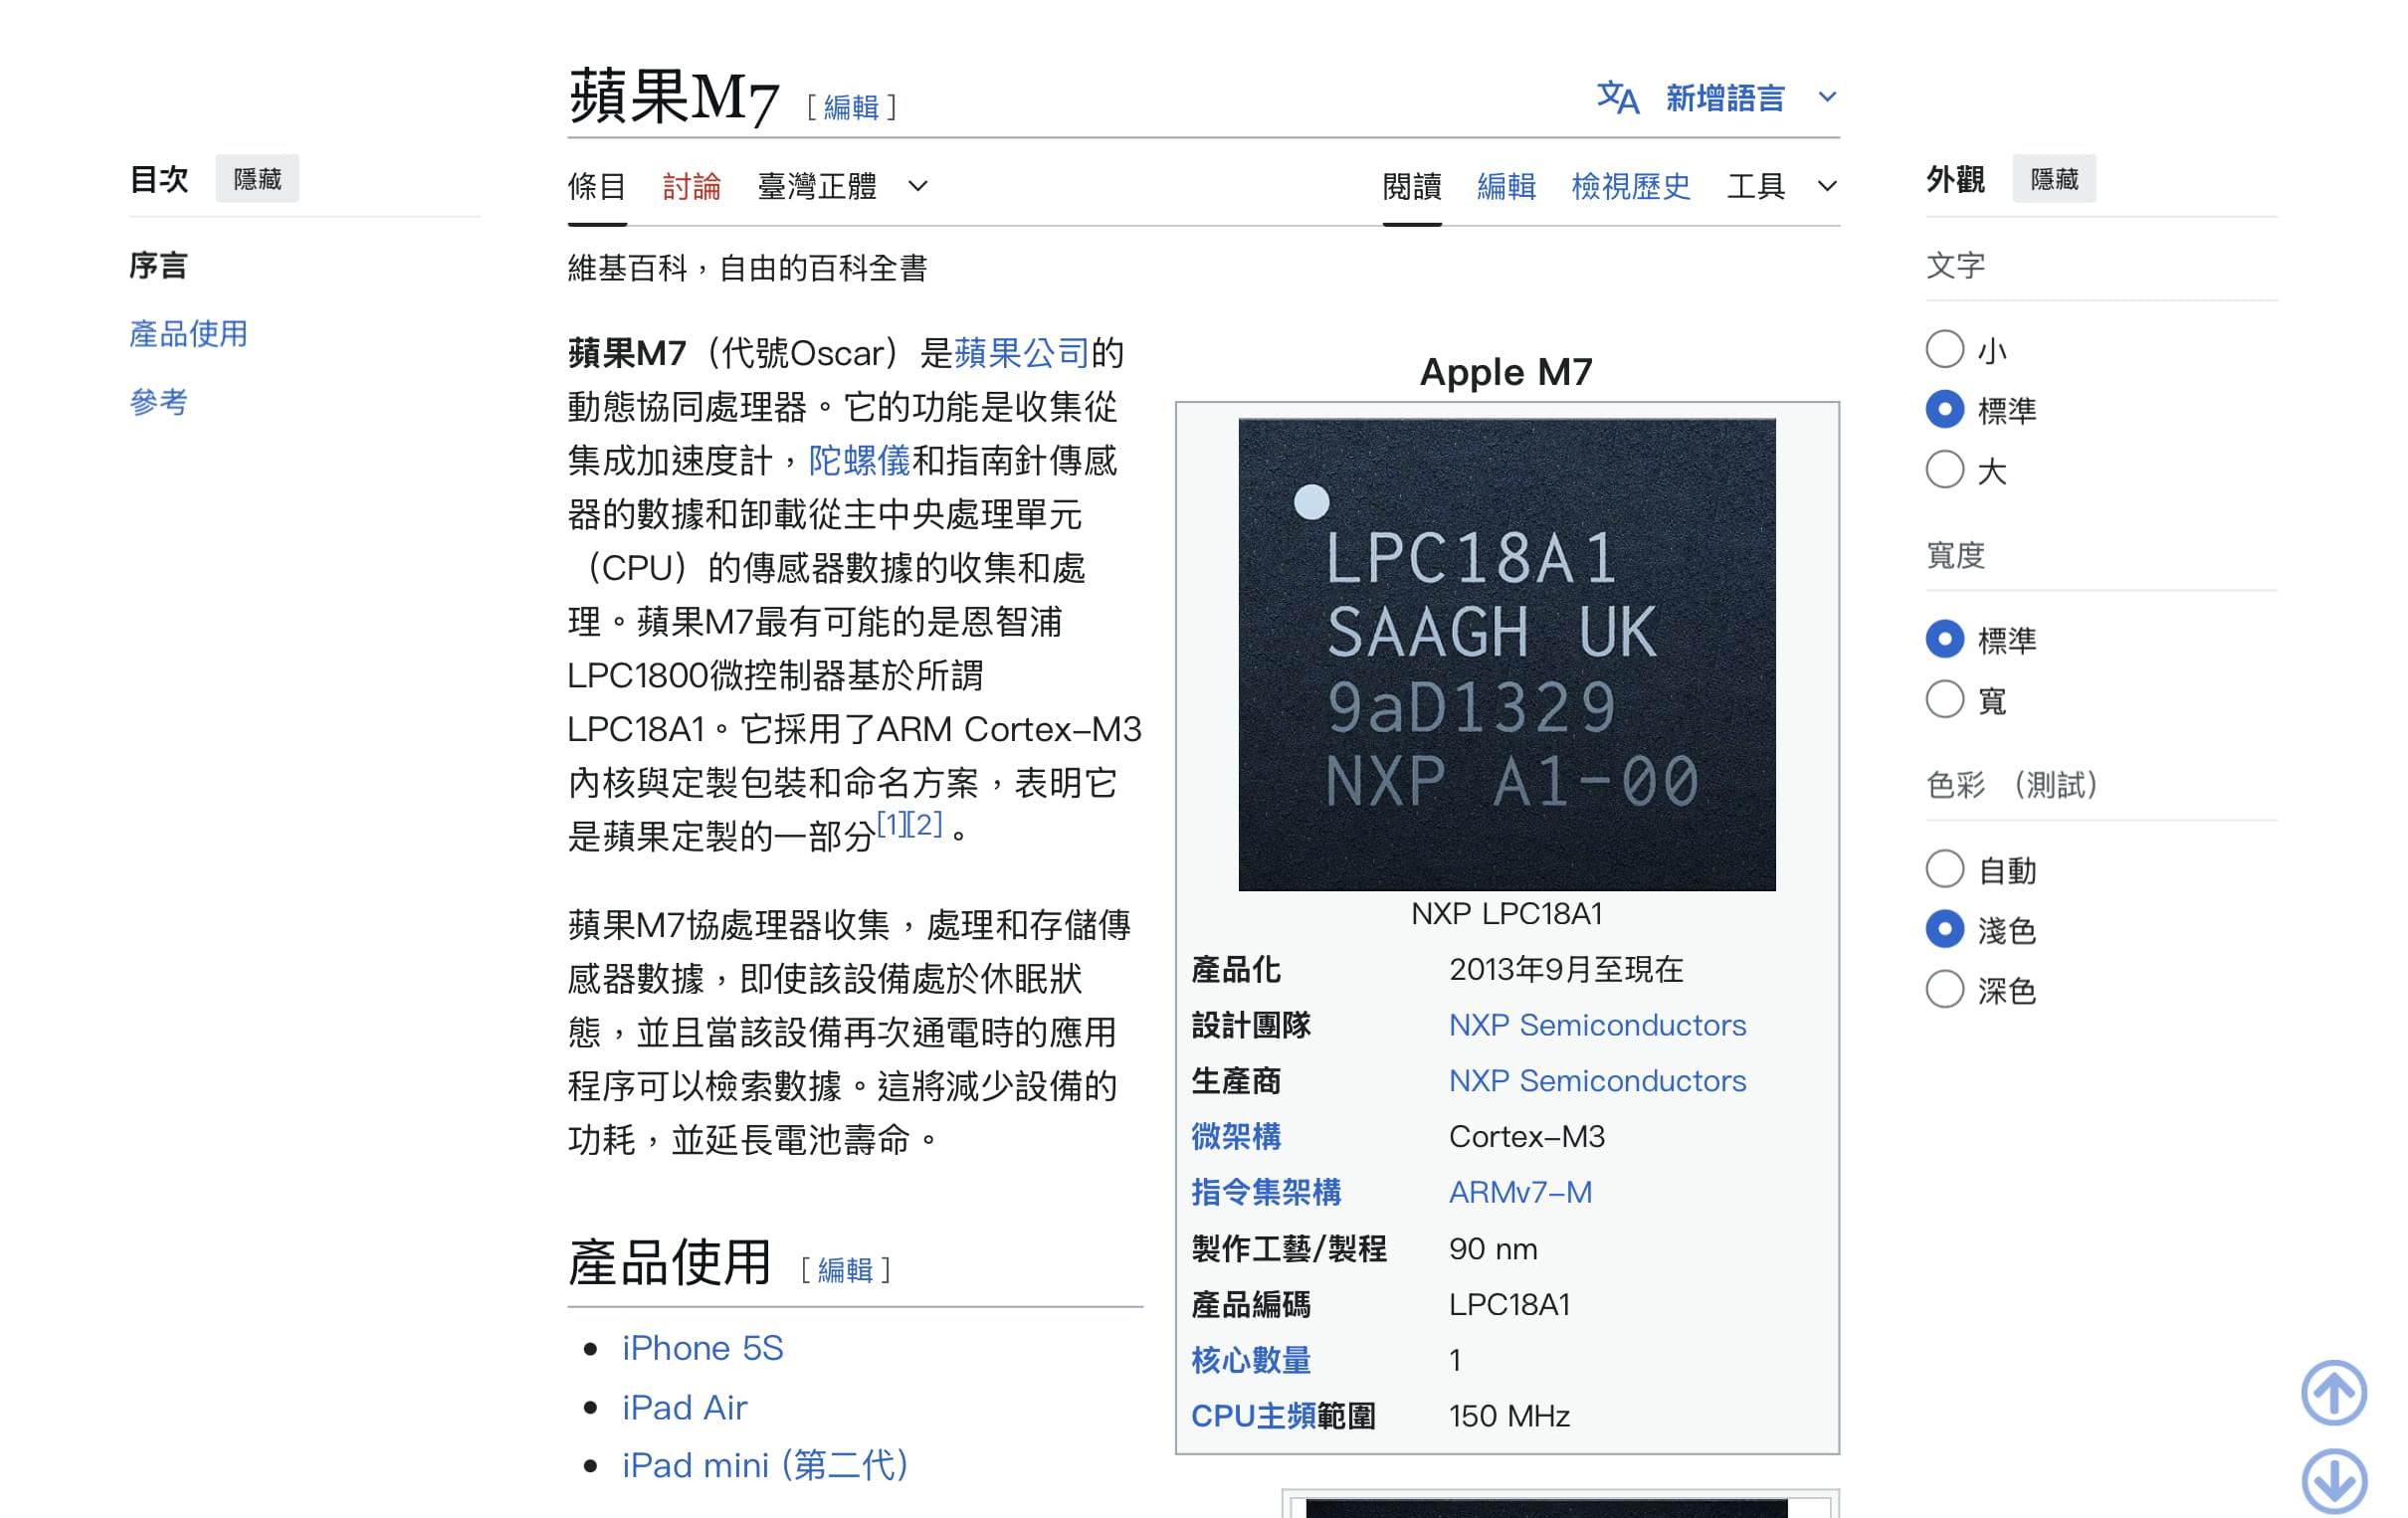Select the 淺色 color option
This screenshot has height=1518, width=2408.
click(1944, 930)
